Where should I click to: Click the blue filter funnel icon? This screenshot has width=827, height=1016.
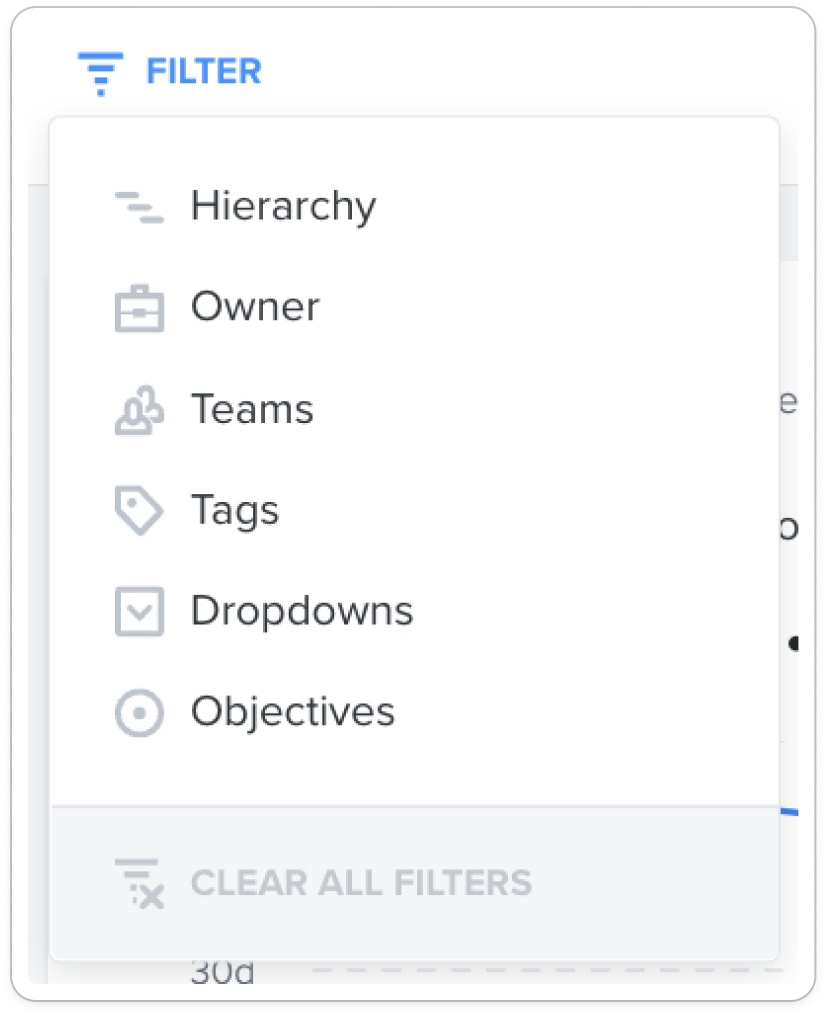click(x=100, y=73)
